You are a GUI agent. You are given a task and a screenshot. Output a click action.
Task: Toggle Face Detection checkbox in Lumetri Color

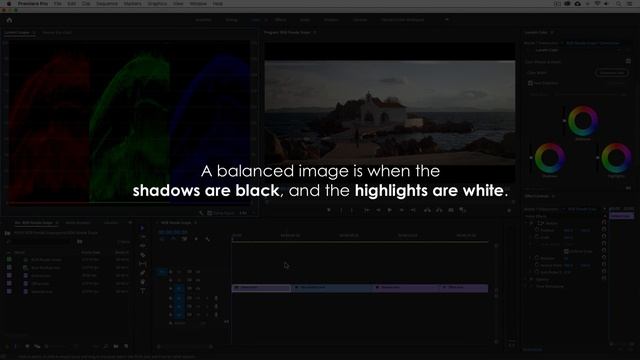[530, 83]
